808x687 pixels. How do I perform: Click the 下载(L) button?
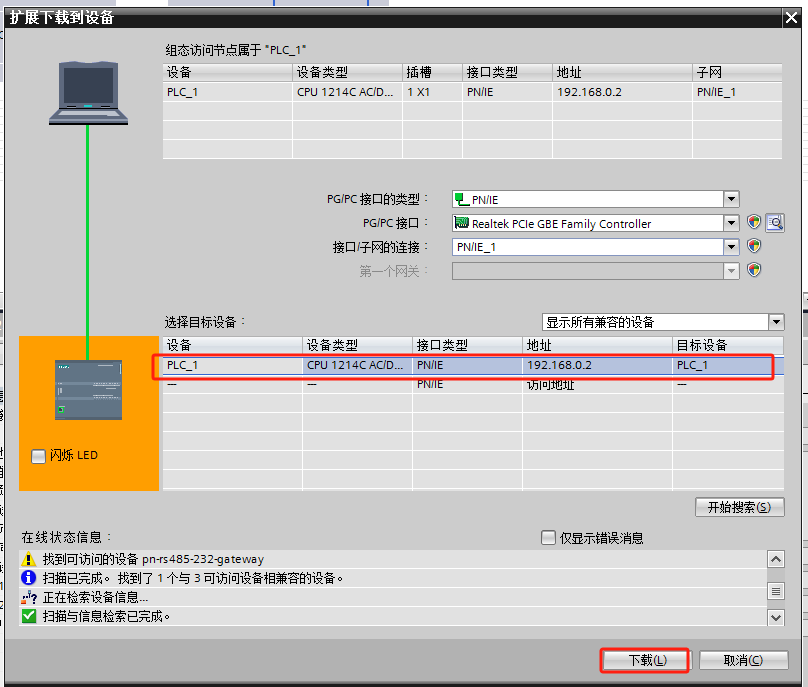point(647,660)
